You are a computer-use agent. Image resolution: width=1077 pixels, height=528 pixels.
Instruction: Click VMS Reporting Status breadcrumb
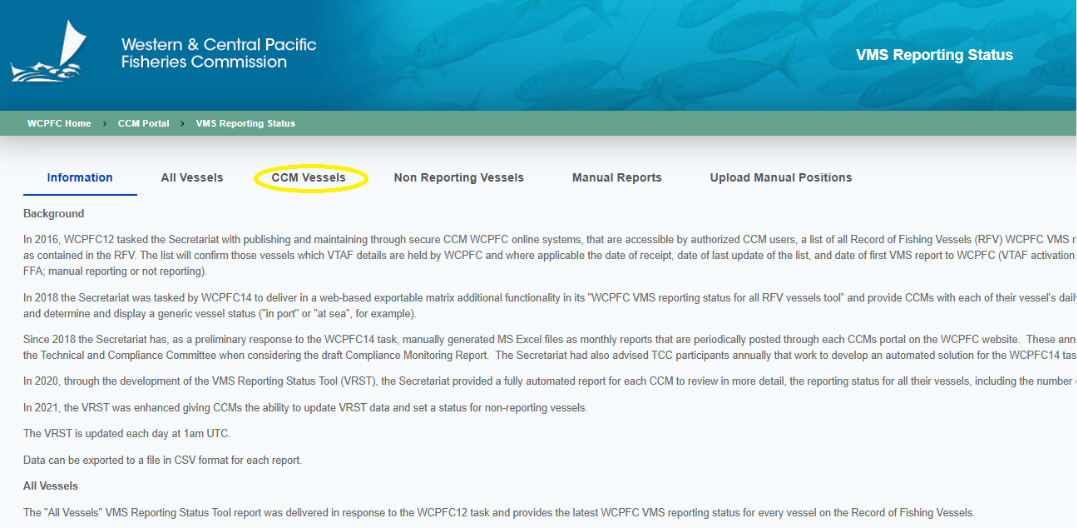[x=245, y=124]
